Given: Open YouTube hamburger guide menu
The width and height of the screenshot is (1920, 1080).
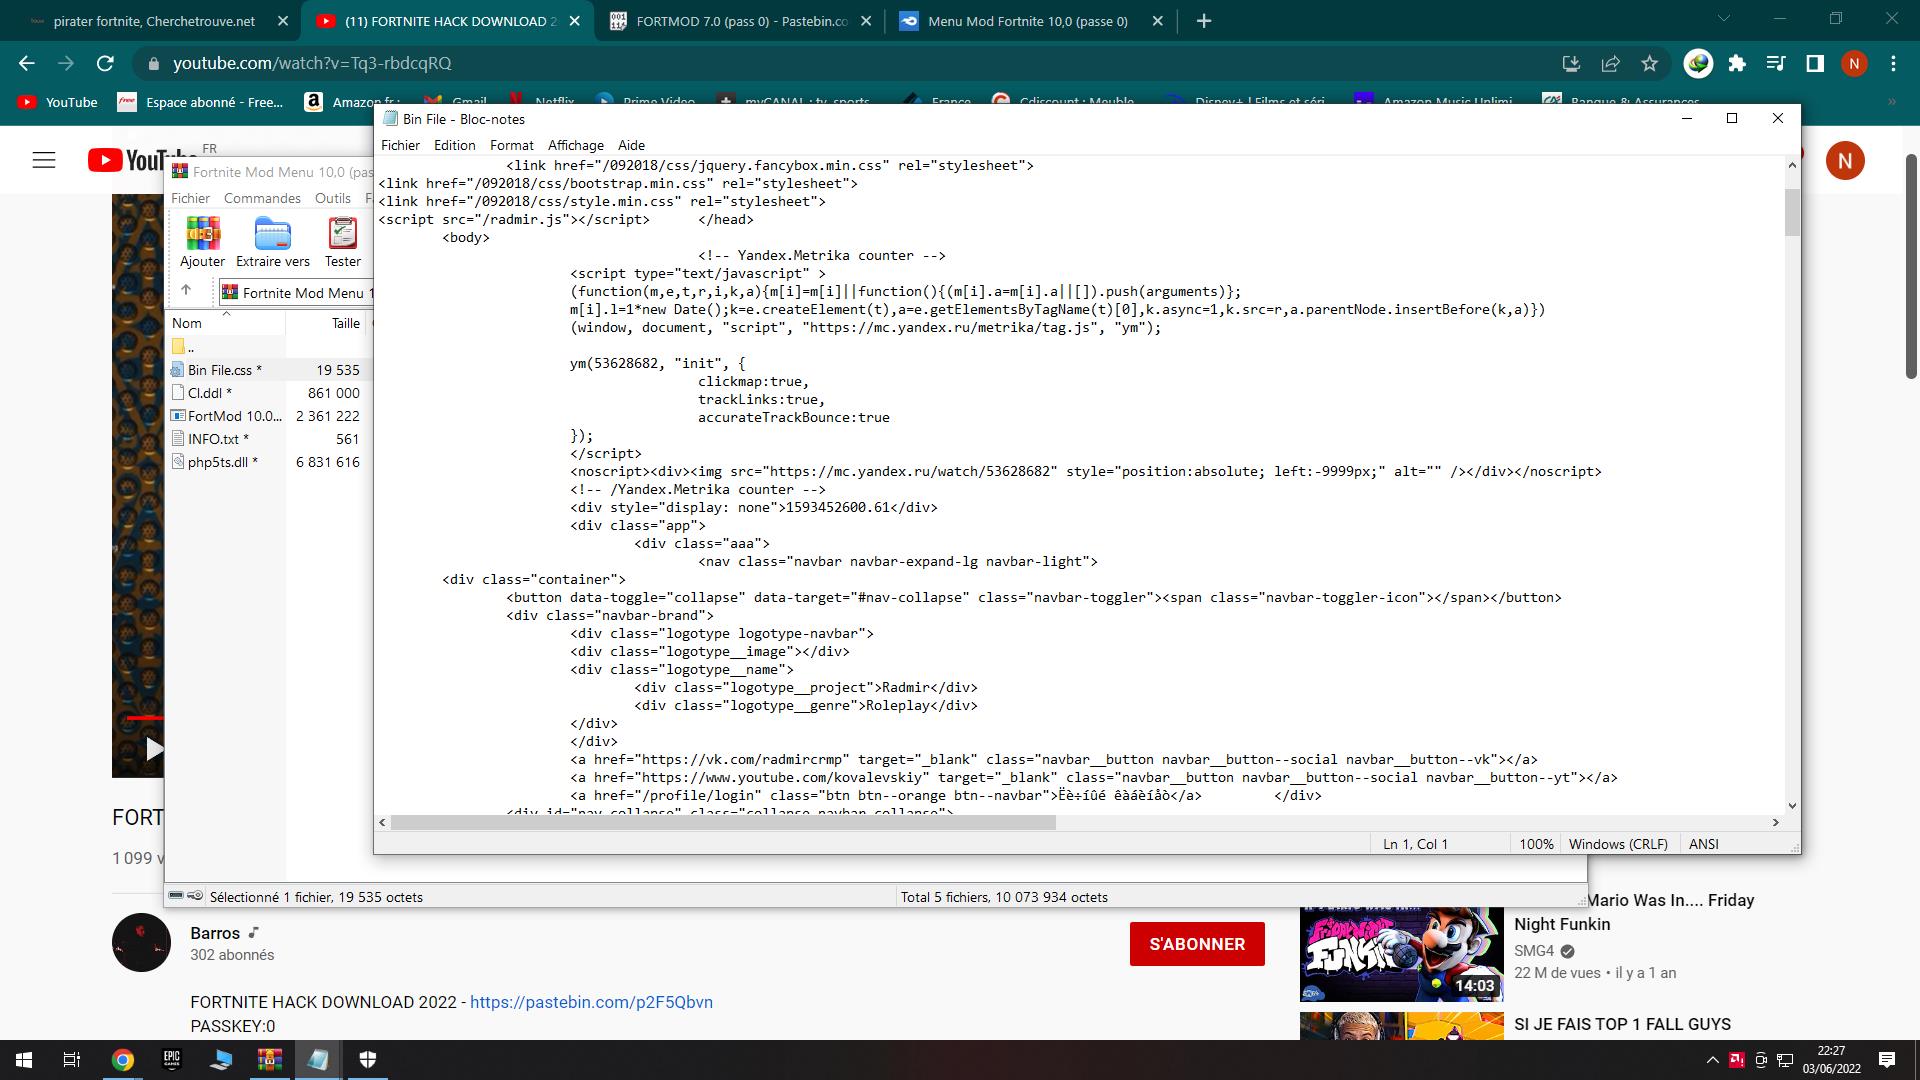Looking at the screenshot, I should coord(44,160).
